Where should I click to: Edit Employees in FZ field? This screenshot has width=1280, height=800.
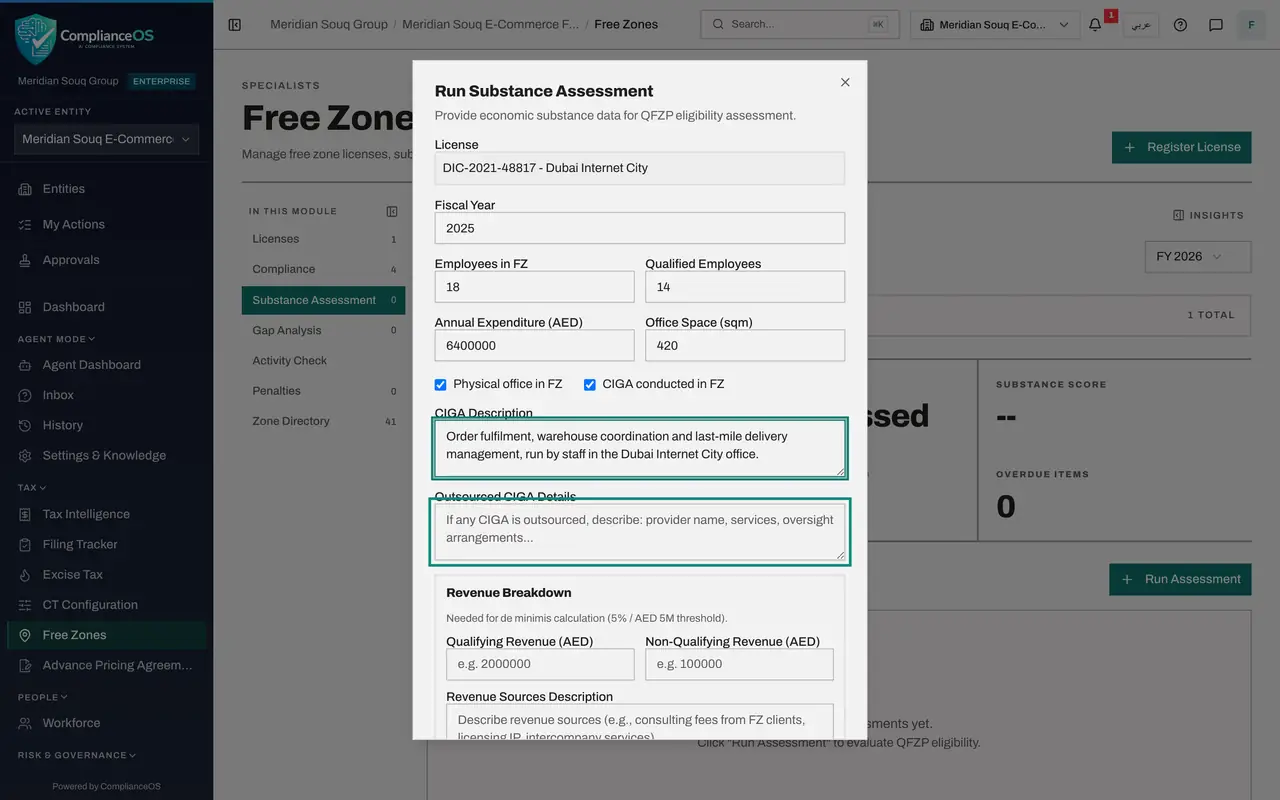534,287
